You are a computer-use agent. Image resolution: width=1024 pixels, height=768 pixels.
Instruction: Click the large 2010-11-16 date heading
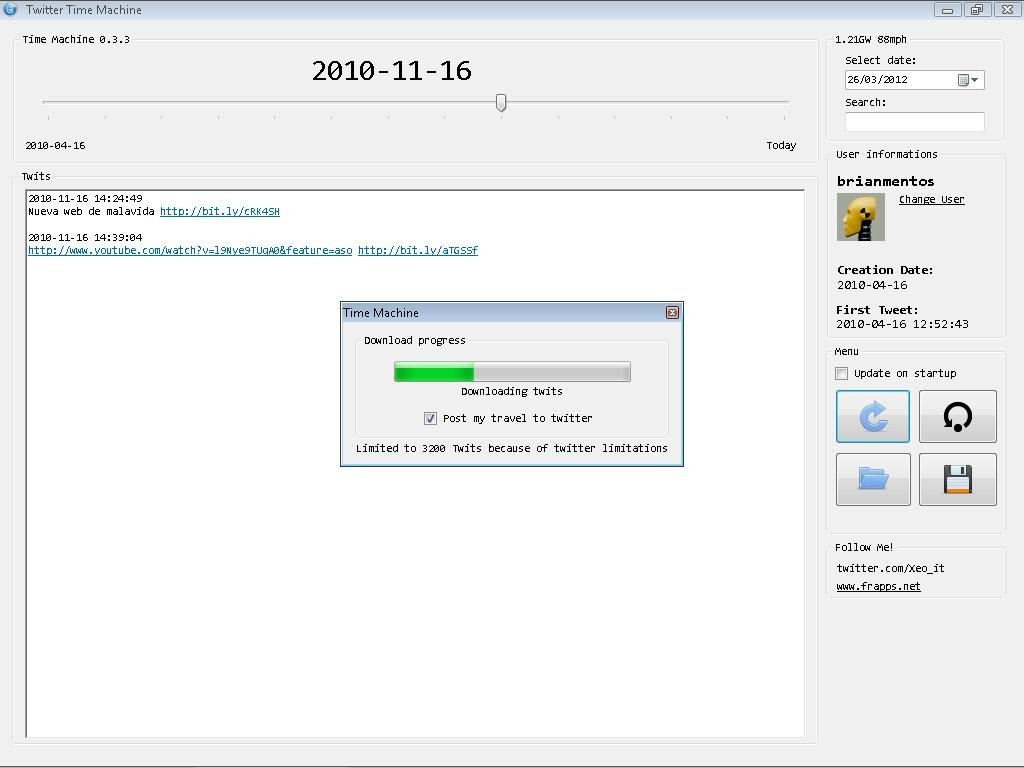coord(392,71)
